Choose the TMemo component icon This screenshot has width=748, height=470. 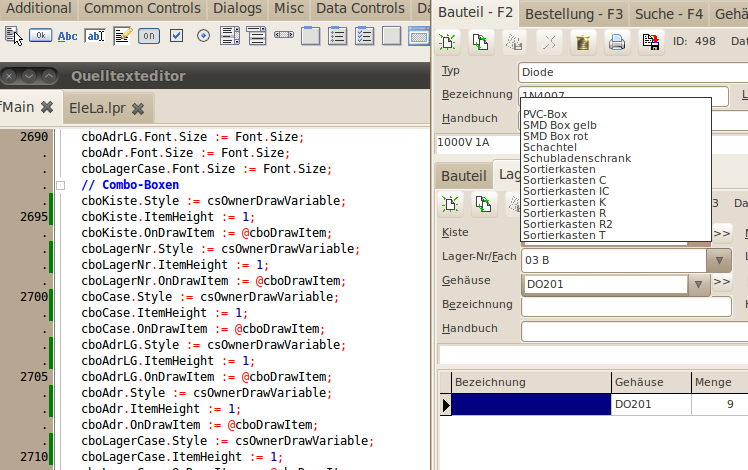122,36
